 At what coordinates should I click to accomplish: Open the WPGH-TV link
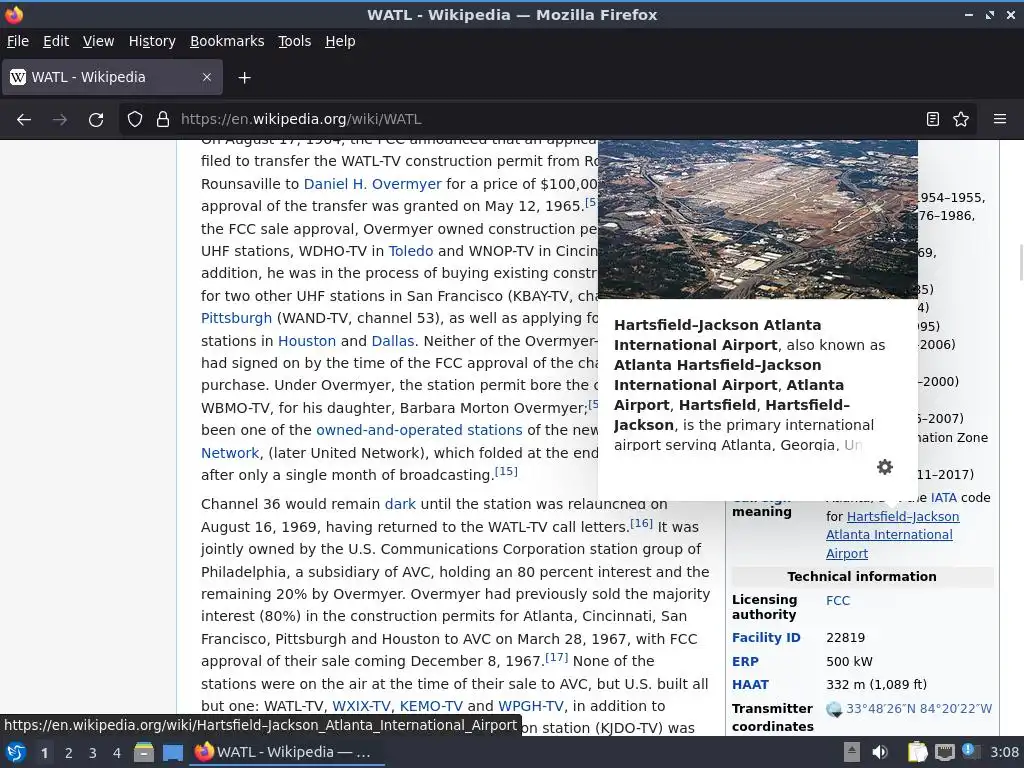click(531, 707)
